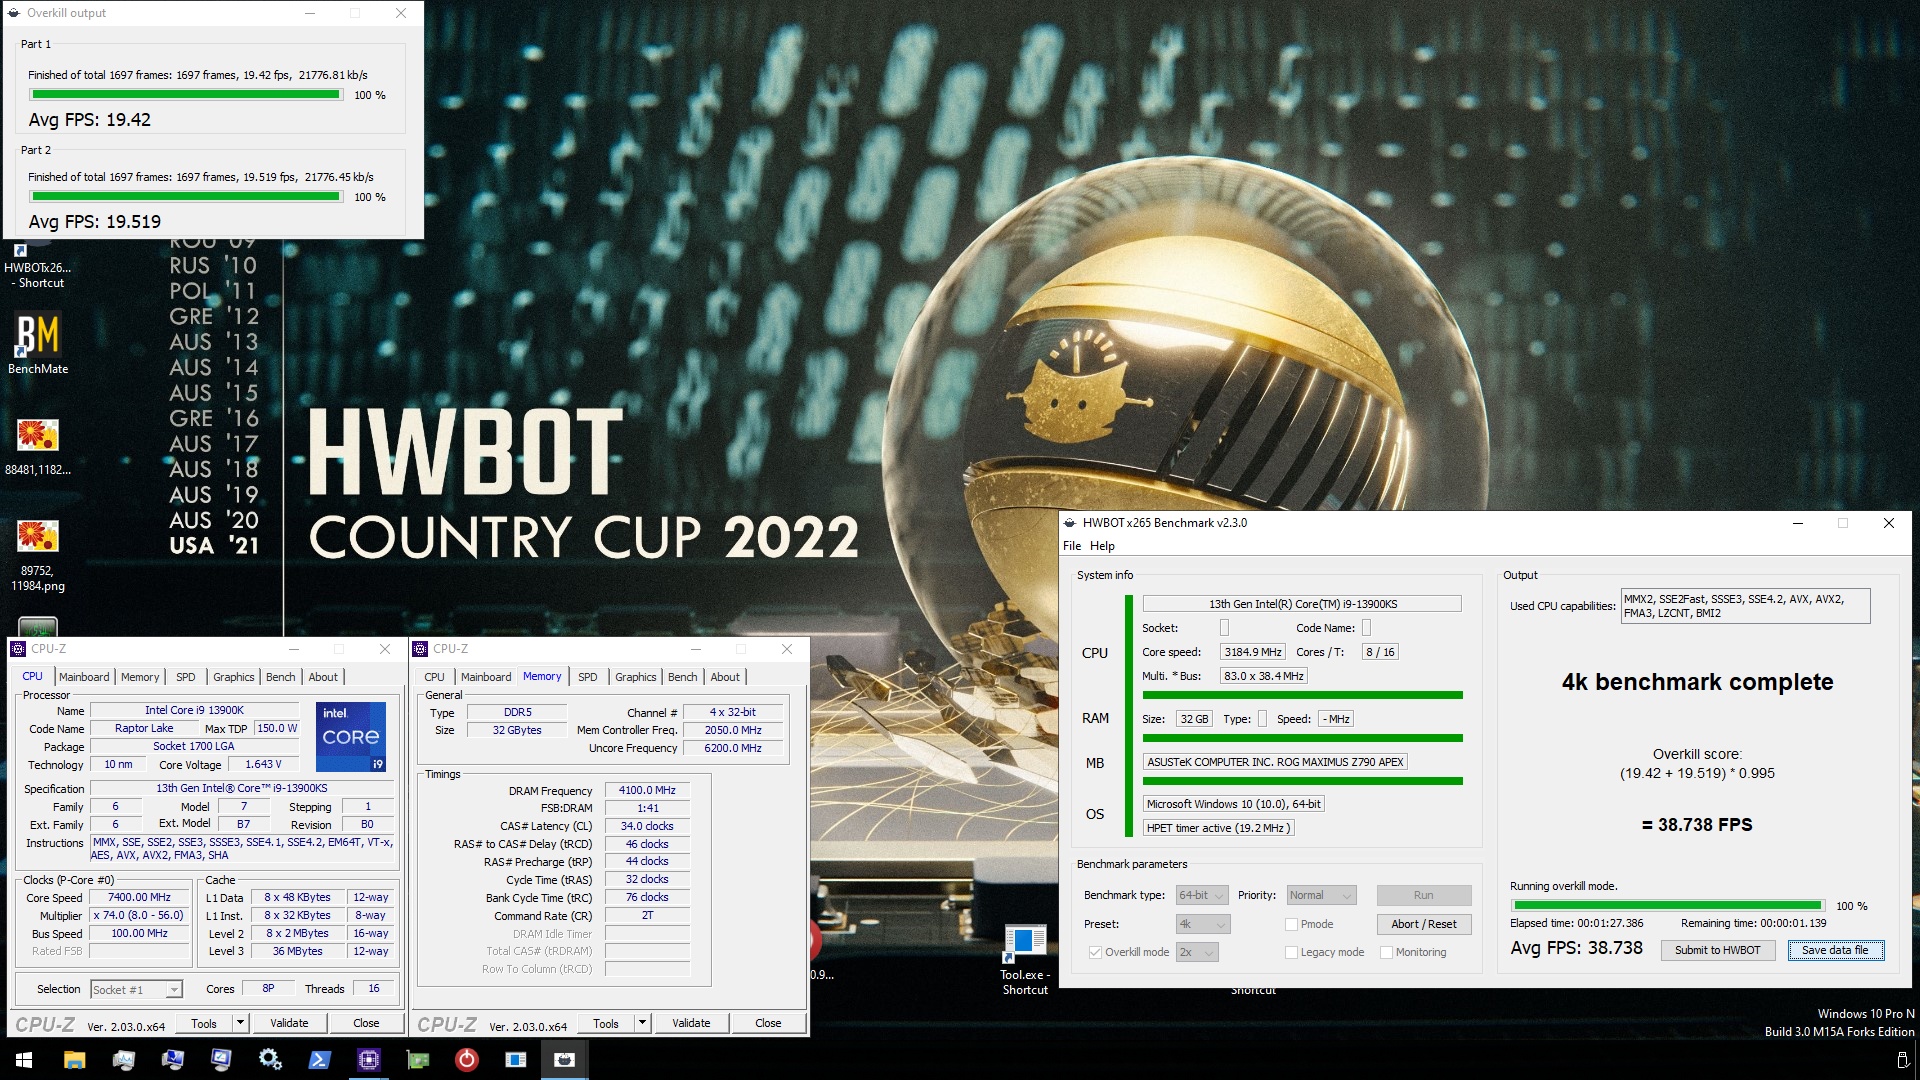
Task: Open the BenchMate desktop shortcut
Action: point(38,344)
